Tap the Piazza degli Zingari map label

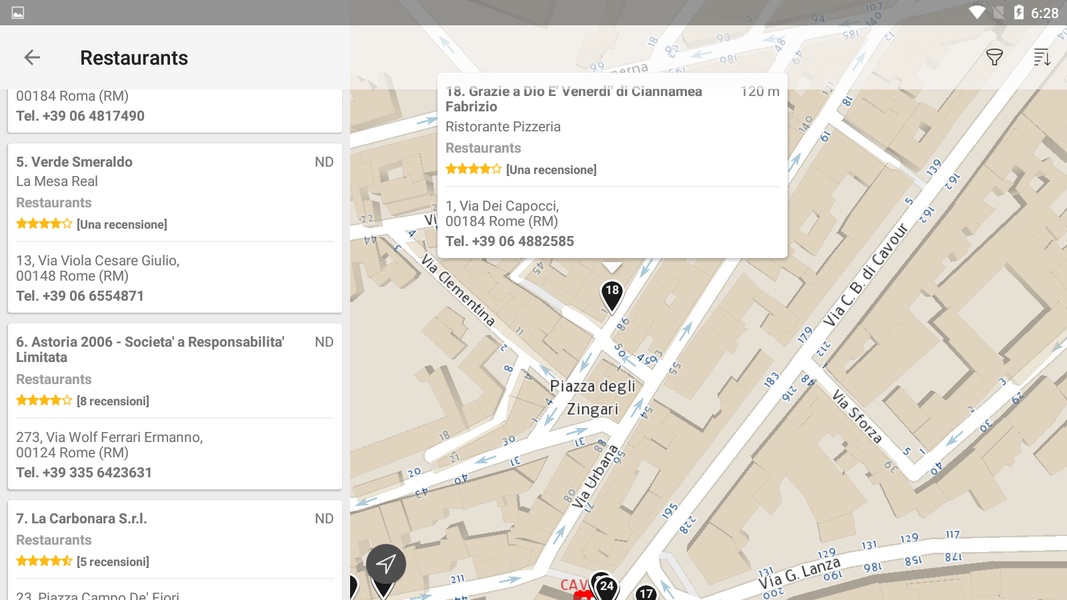593,398
